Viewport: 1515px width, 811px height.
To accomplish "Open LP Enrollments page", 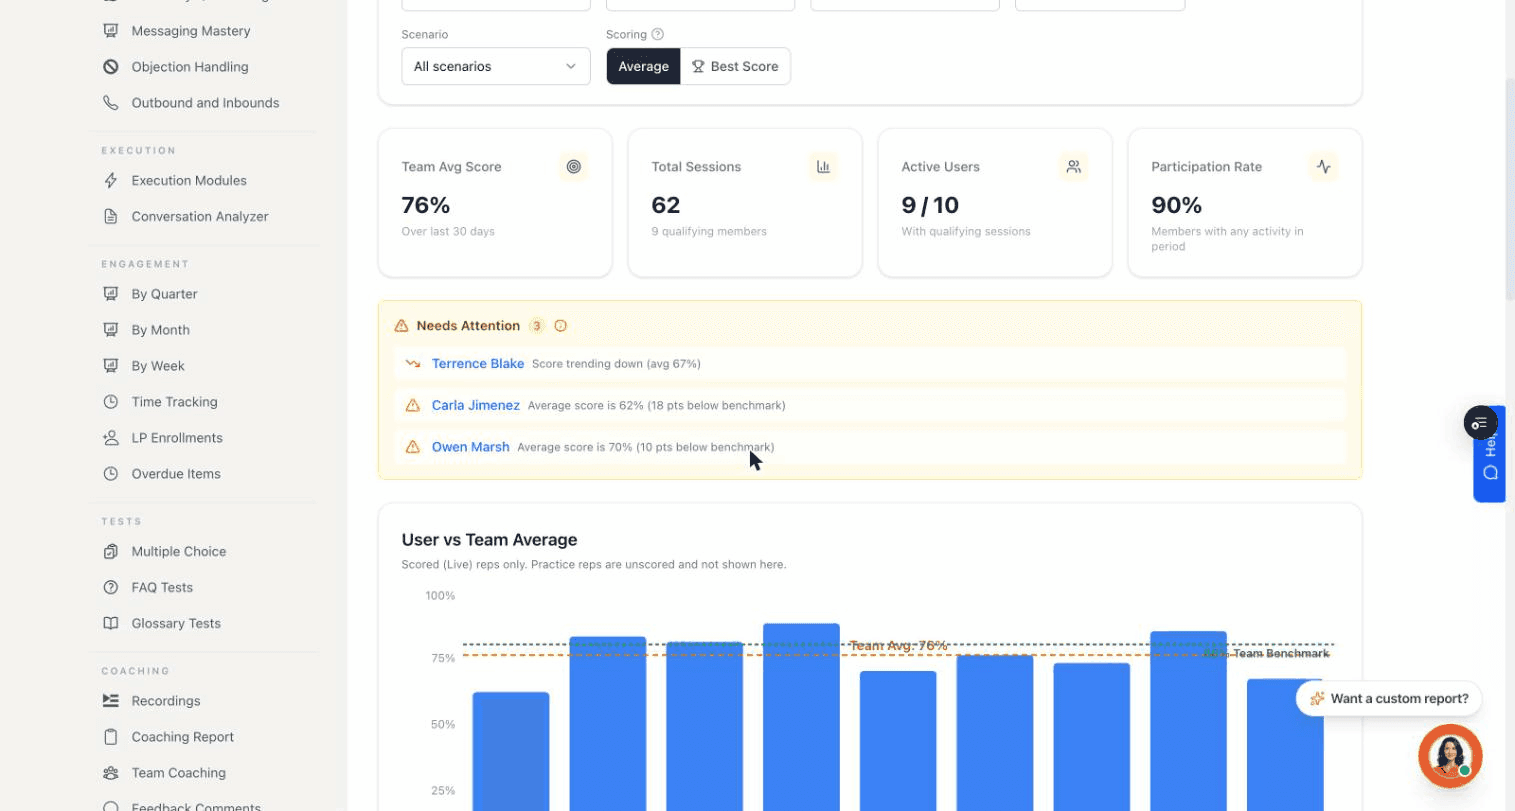I will coord(177,438).
